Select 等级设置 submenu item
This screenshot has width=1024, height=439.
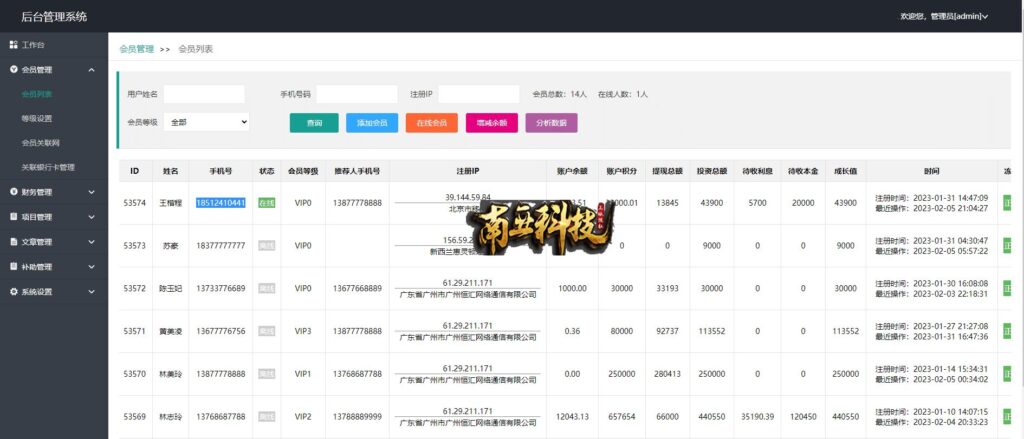(x=37, y=118)
